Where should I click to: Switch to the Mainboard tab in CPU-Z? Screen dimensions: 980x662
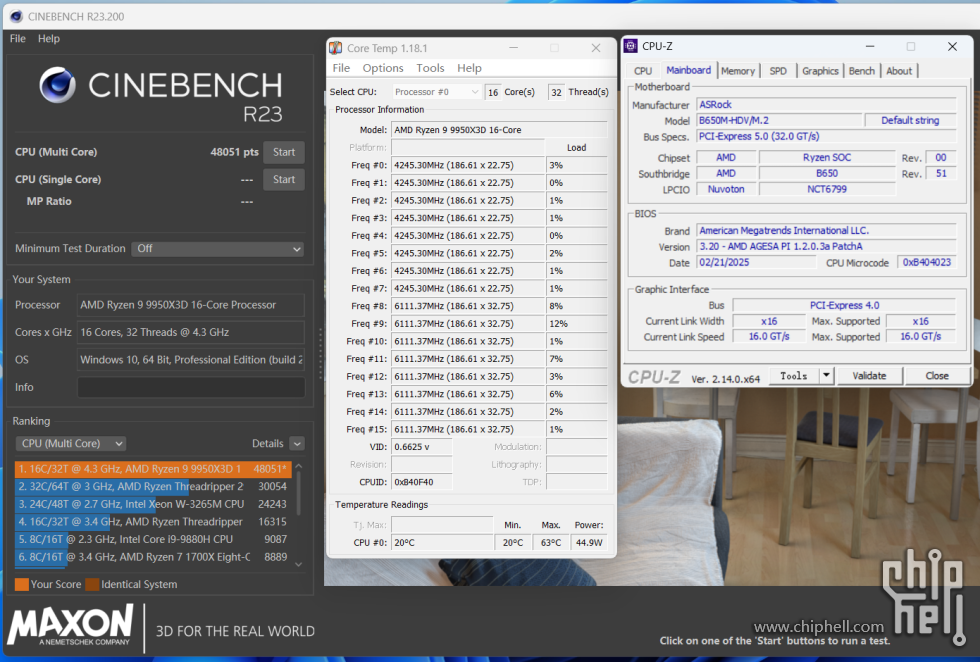click(x=688, y=70)
